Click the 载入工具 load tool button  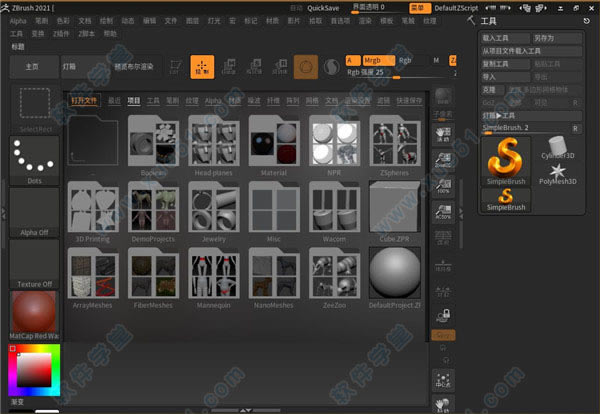(505, 38)
